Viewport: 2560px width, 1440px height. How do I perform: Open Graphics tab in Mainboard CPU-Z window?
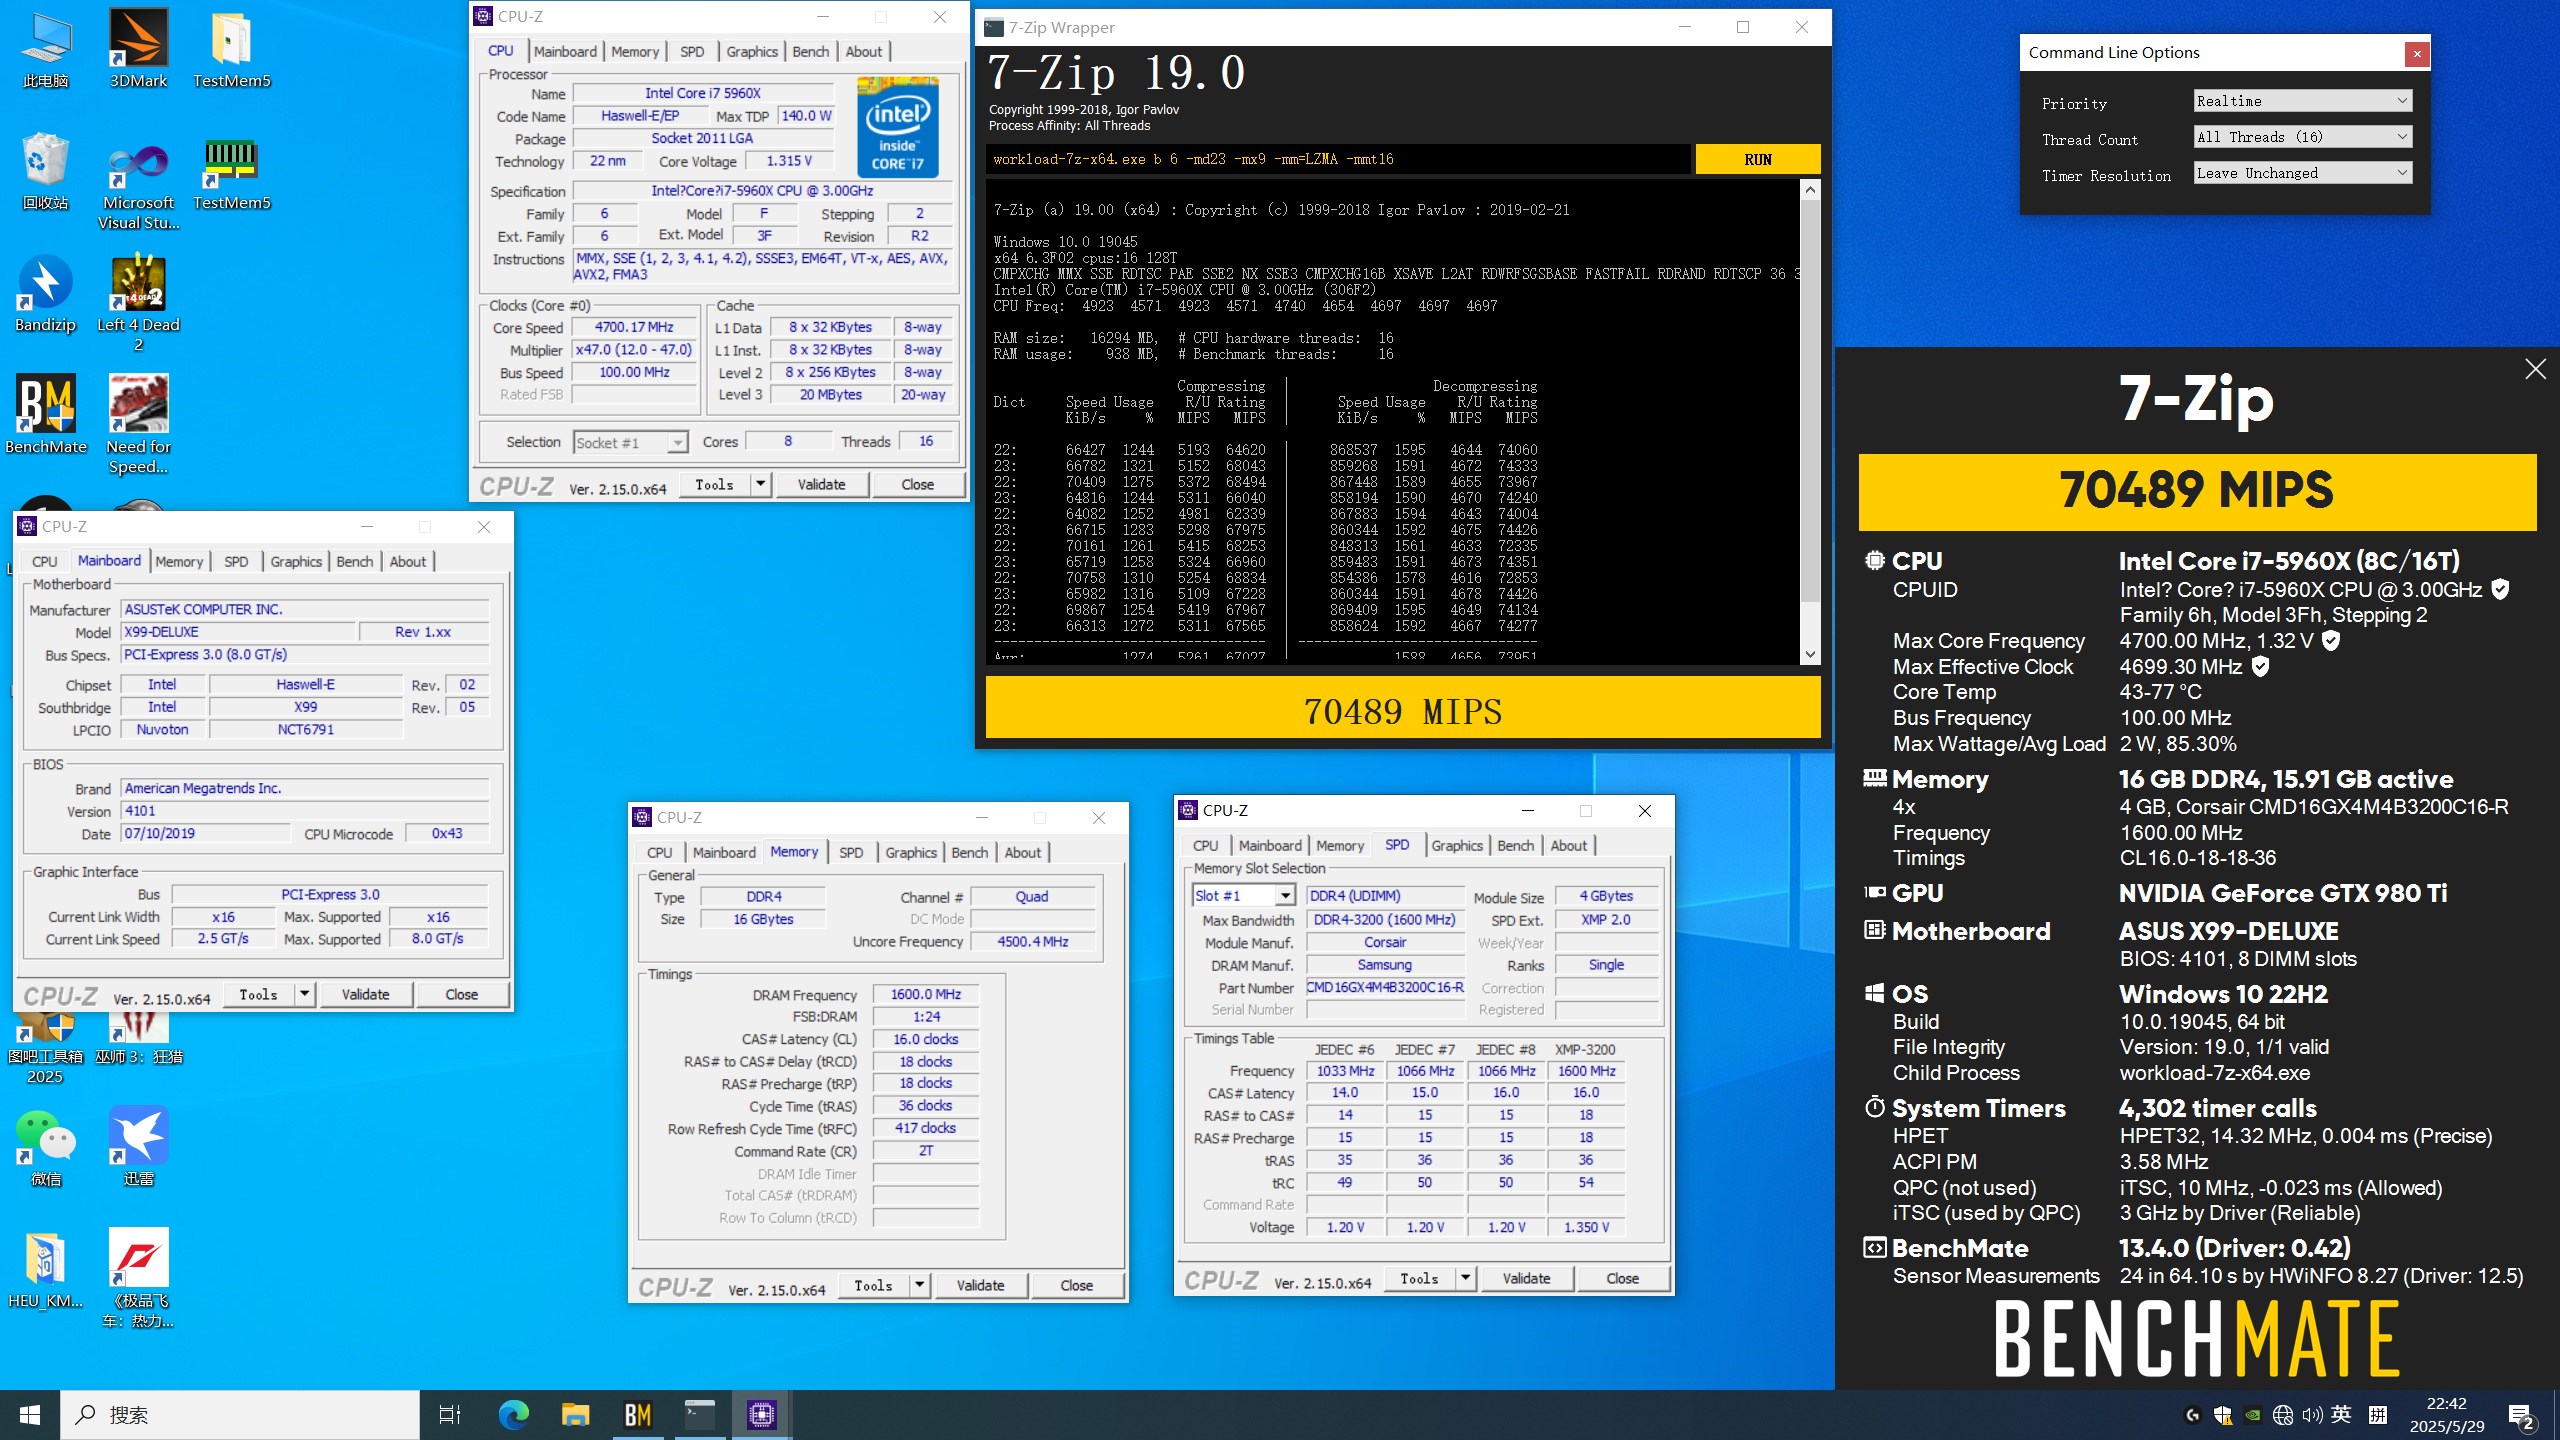296,562
